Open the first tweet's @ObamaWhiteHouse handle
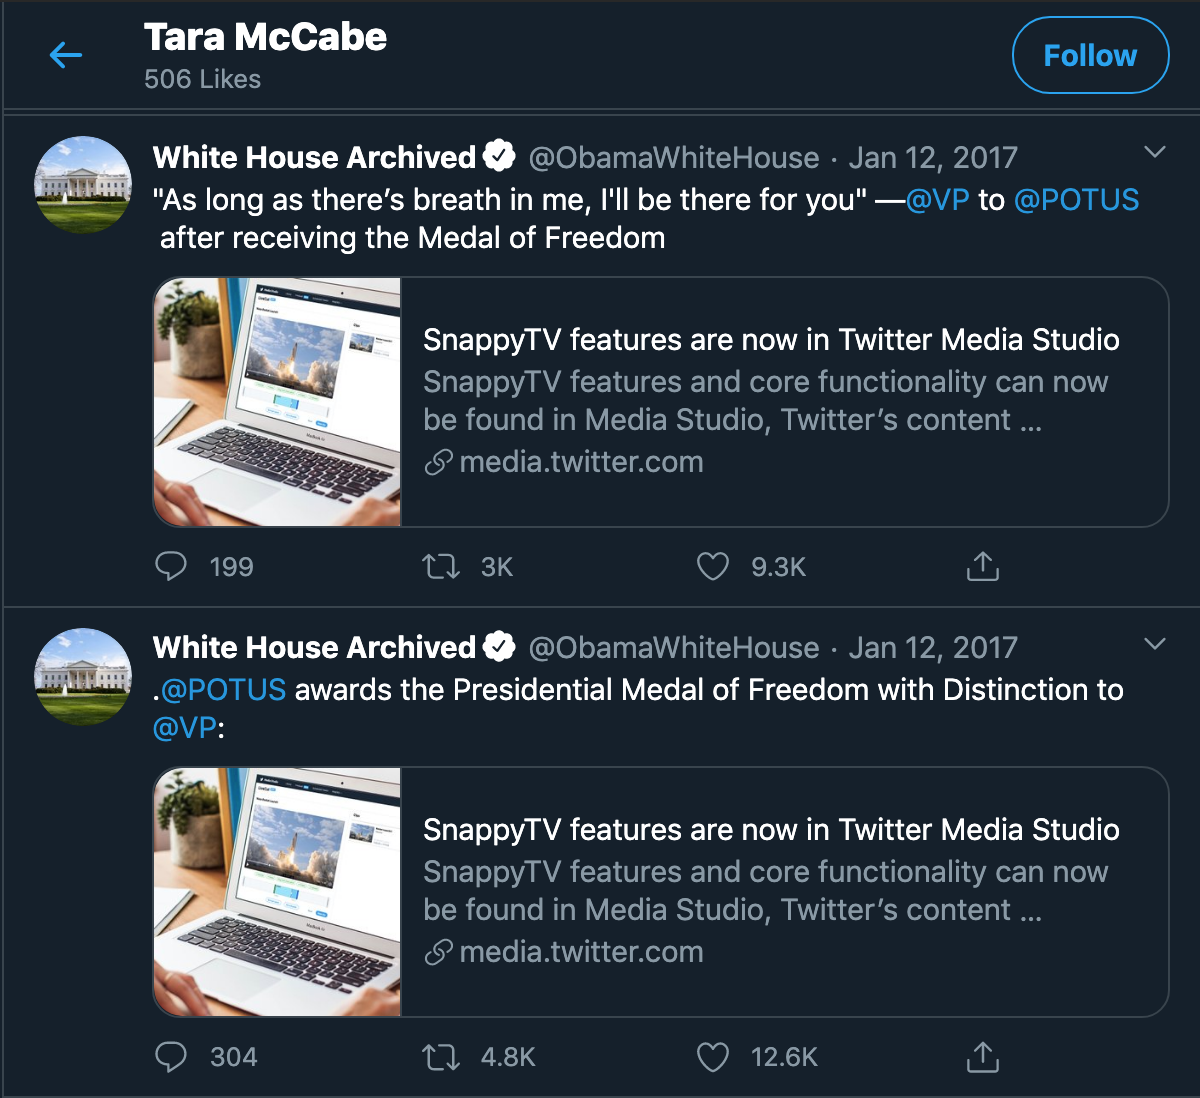This screenshot has height=1098, width=1200. click(x=674, y=157)
